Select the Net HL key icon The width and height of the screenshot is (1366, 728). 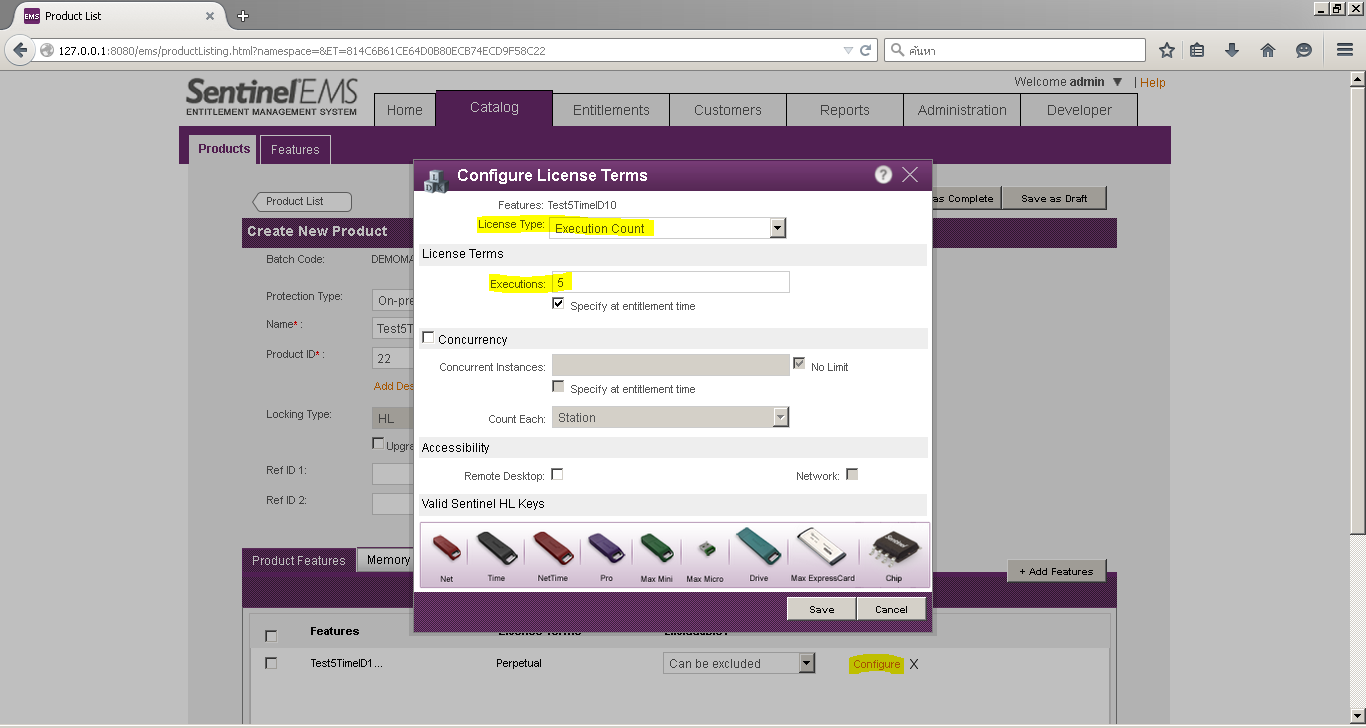(444, 548)
